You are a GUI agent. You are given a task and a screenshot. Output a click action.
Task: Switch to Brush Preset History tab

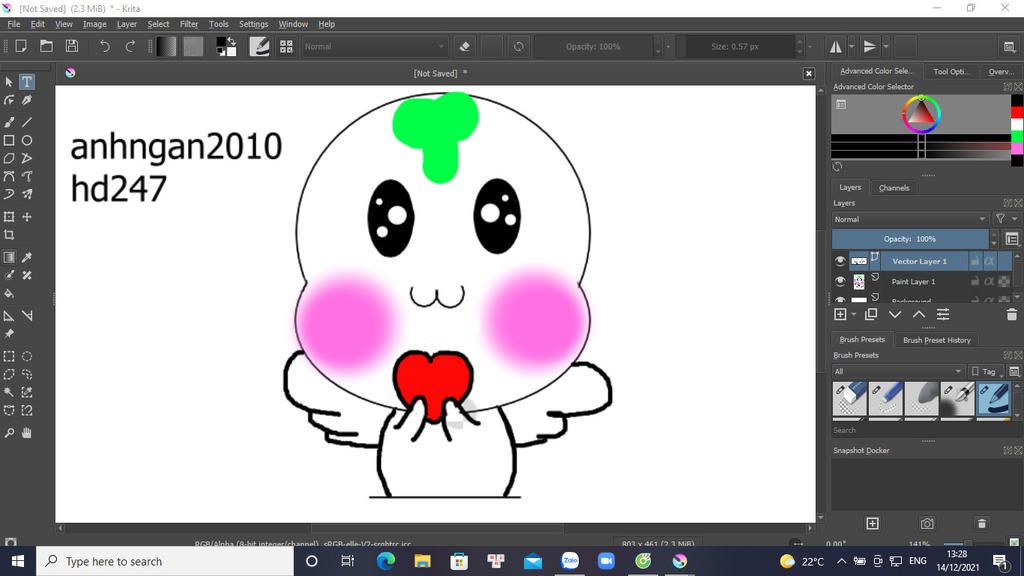(x=936, y=340)
